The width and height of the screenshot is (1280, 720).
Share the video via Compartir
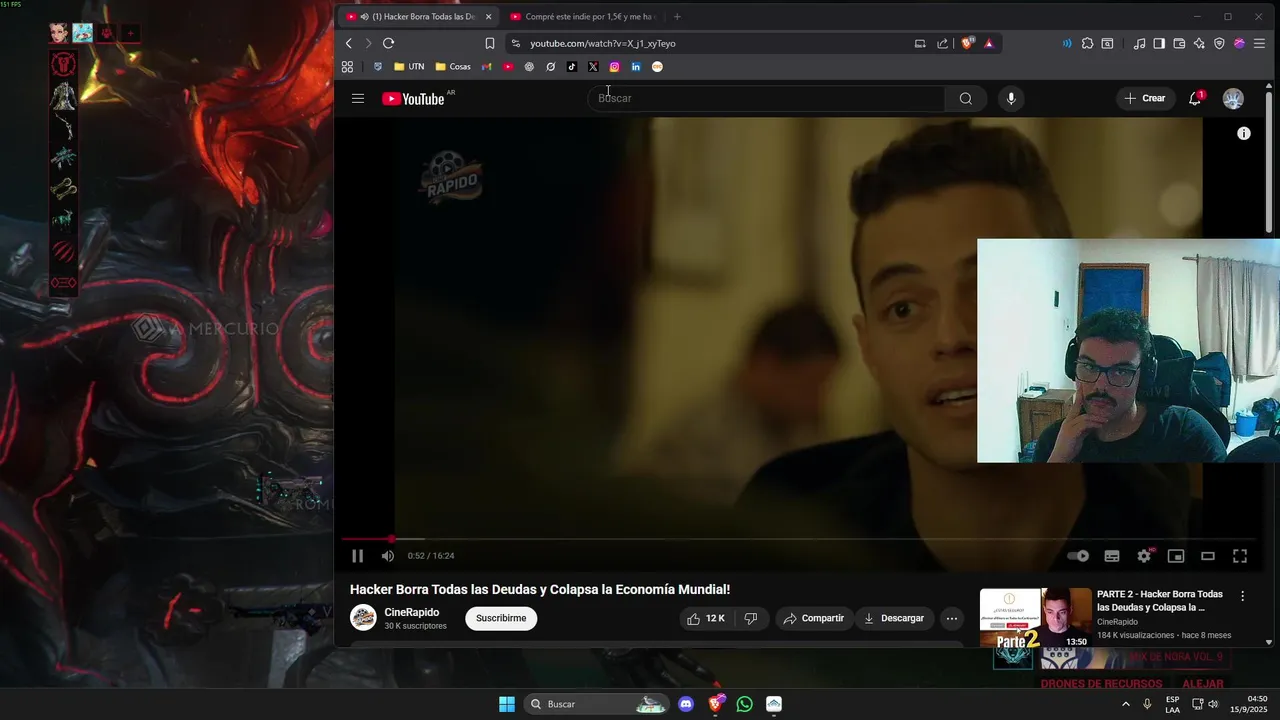[814, 618]
